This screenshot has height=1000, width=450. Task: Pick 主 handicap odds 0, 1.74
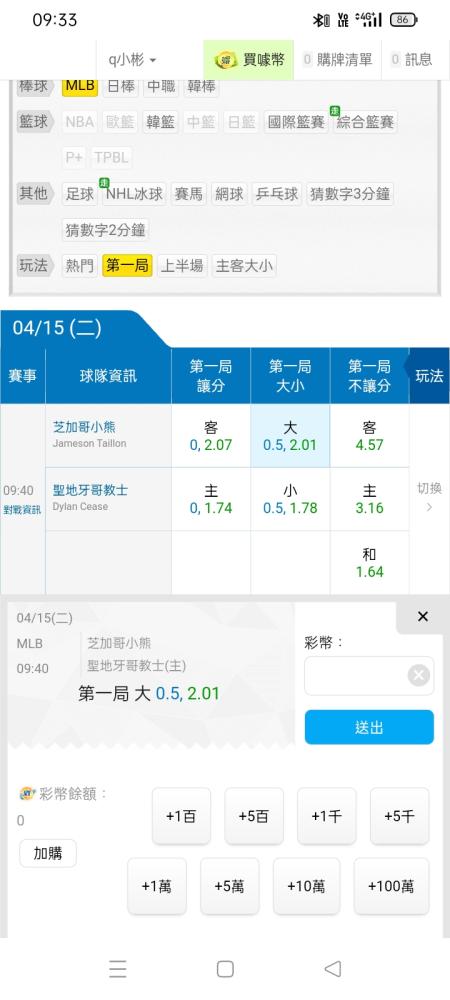coord(210,499)
